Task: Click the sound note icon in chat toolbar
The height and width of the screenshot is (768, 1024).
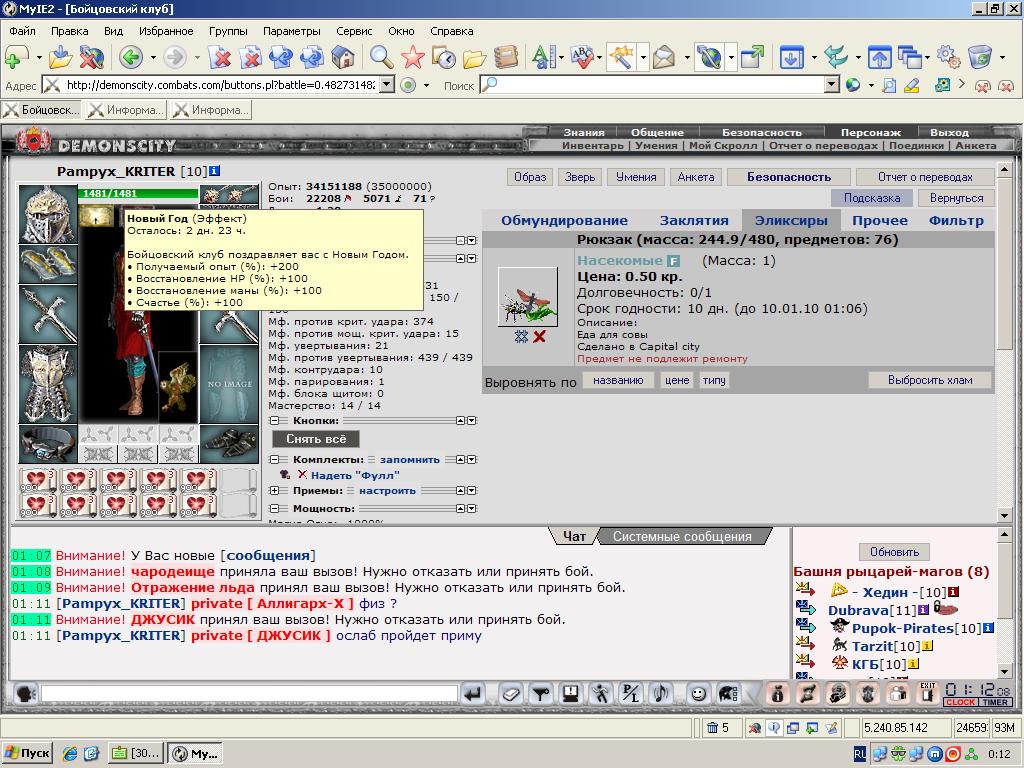Action: coord(660,694)
